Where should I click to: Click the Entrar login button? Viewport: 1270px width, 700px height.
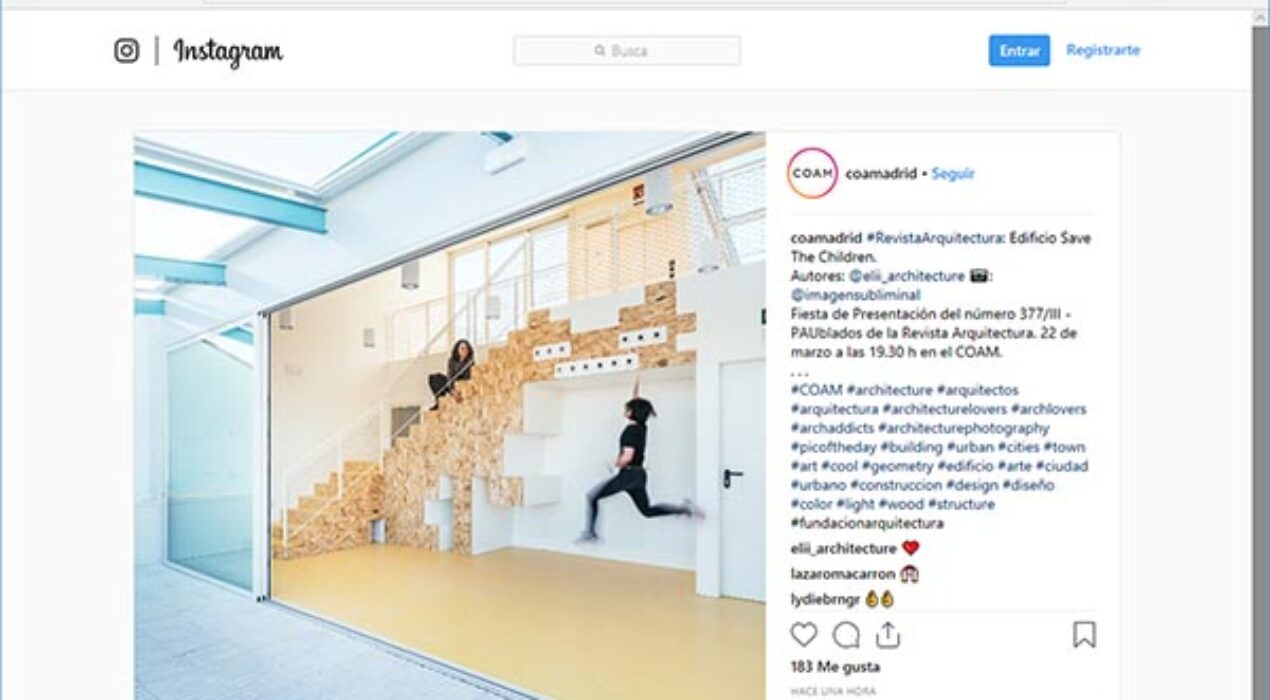[1019, 51]
